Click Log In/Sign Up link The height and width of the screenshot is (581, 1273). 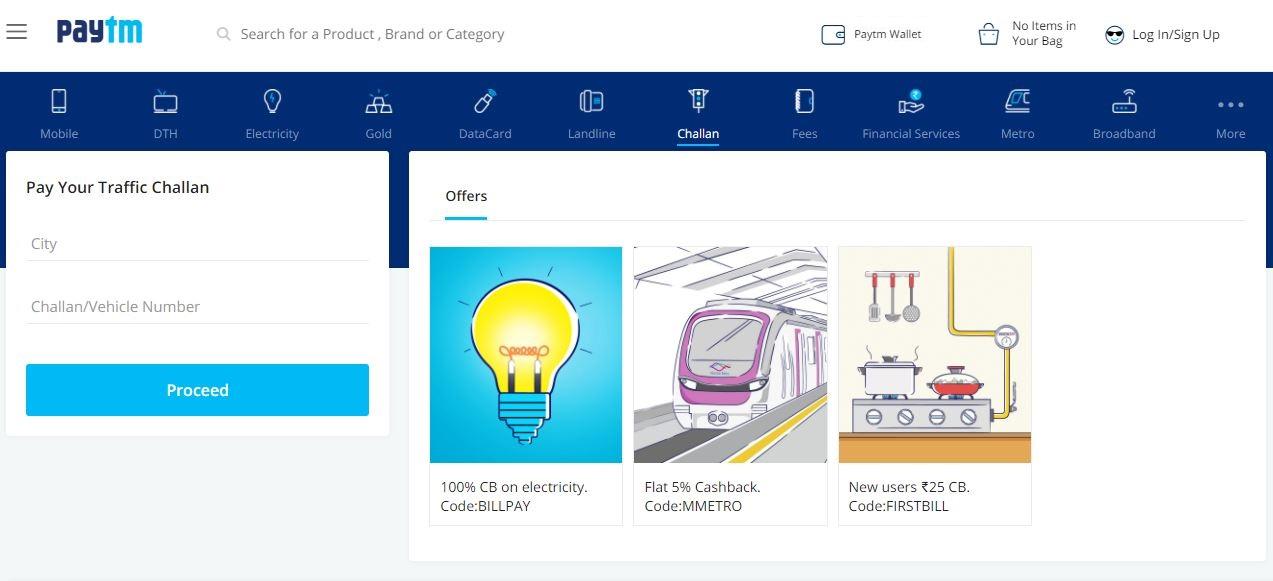tap(1175, 35)
